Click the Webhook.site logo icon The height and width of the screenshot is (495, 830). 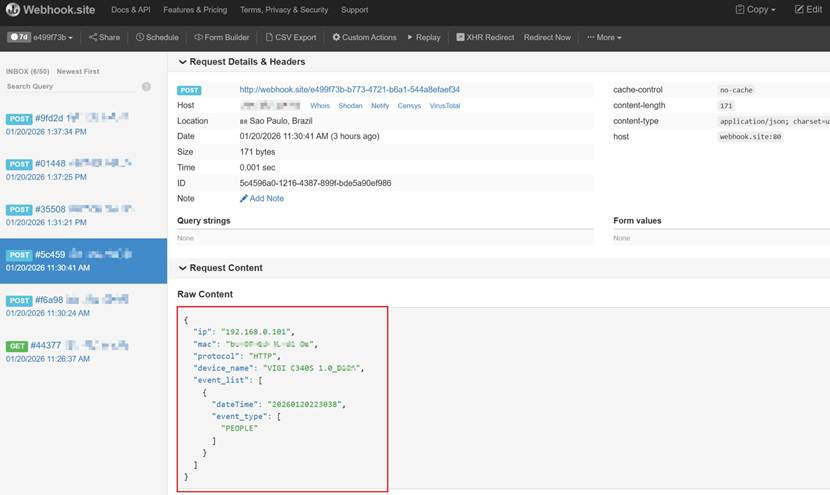[13, 10]
